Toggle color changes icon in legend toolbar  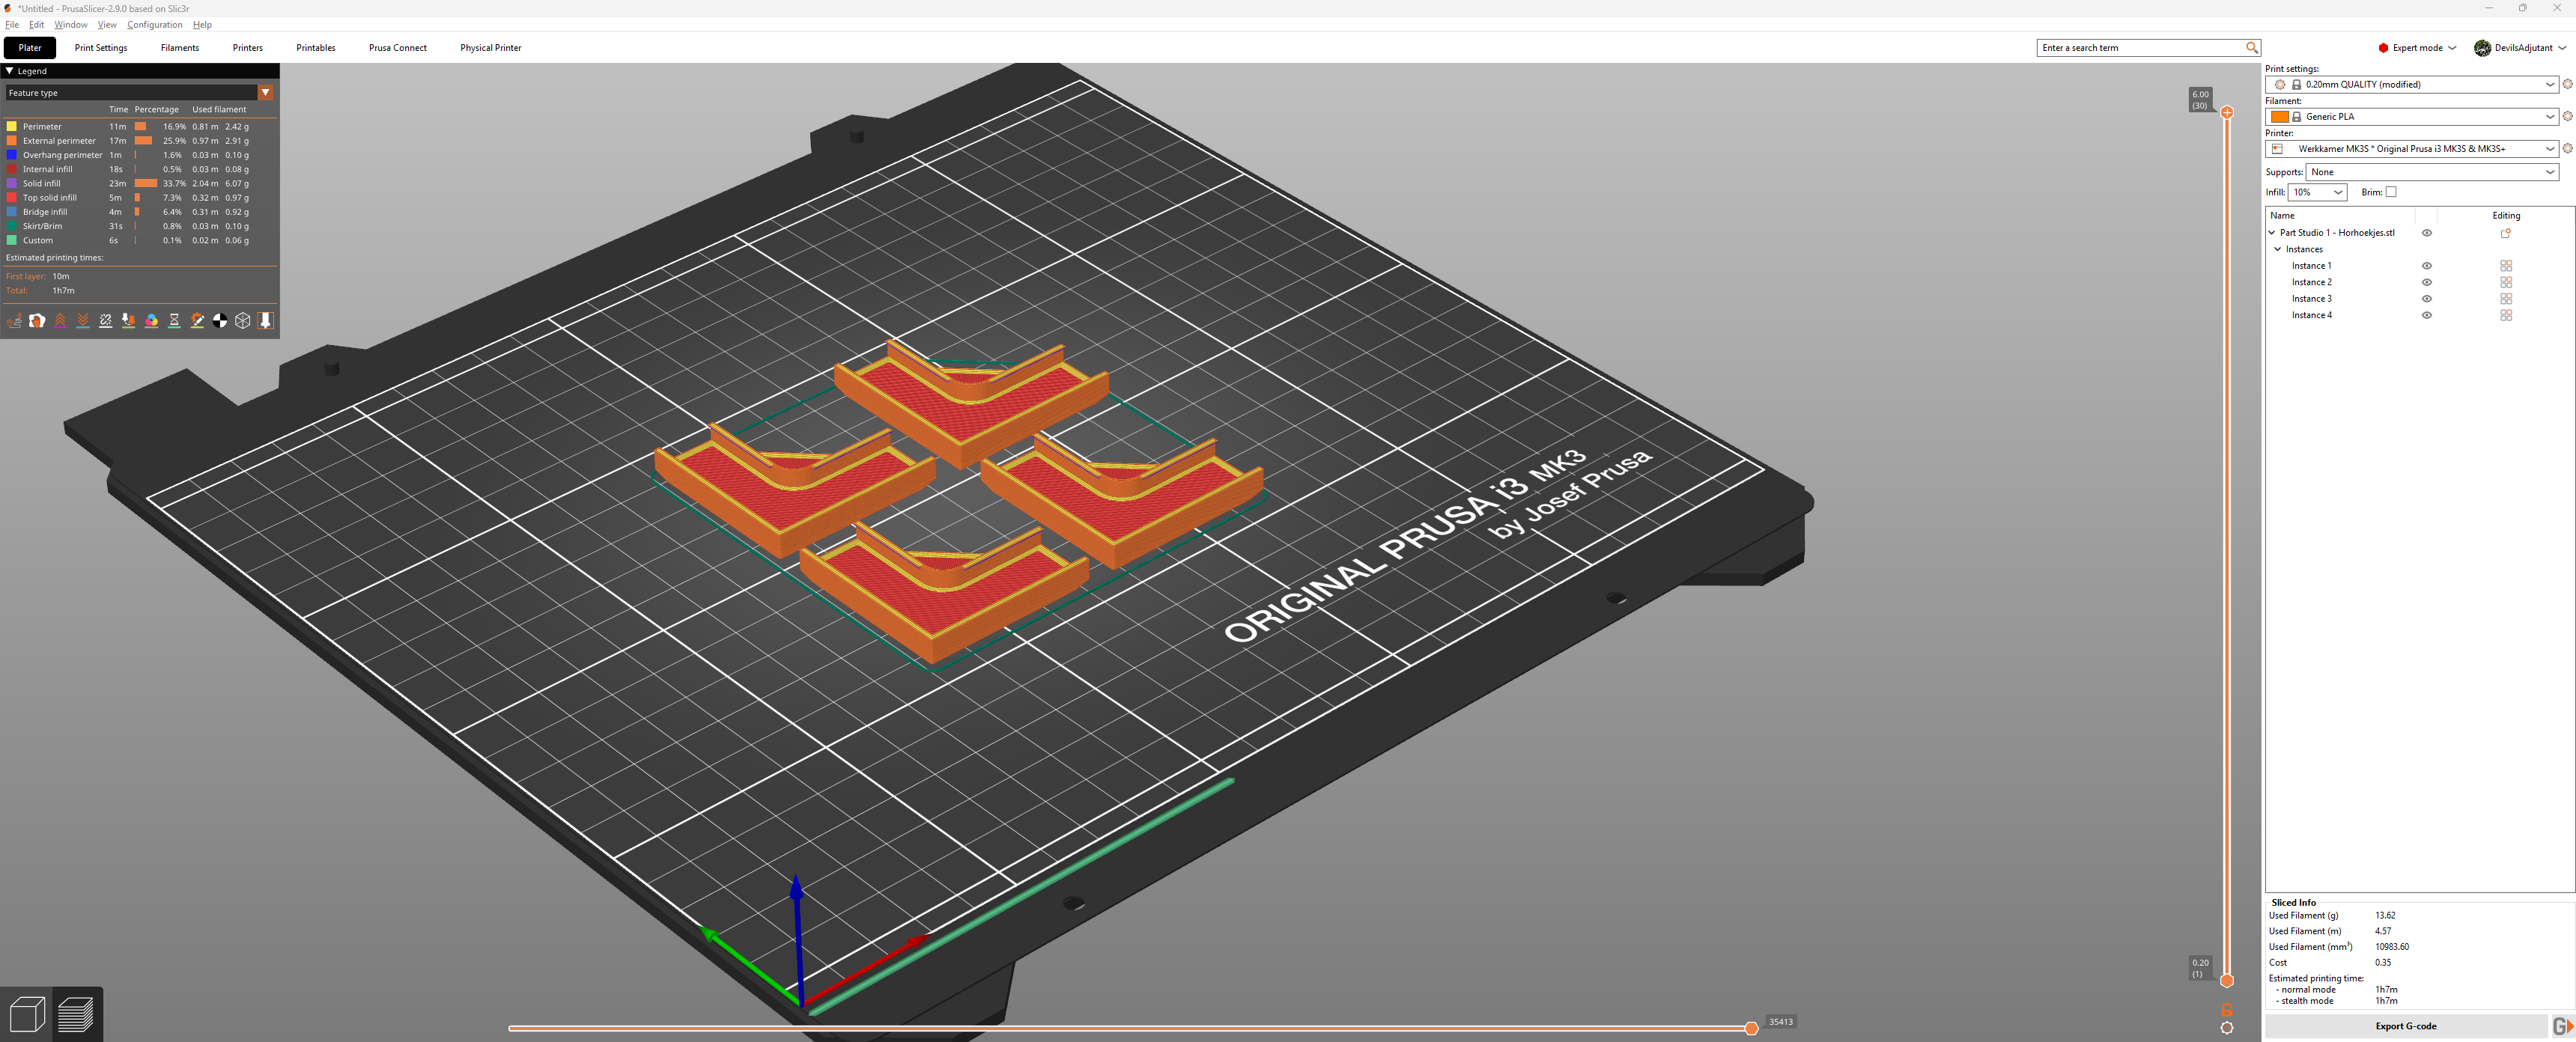click(151, 321)
